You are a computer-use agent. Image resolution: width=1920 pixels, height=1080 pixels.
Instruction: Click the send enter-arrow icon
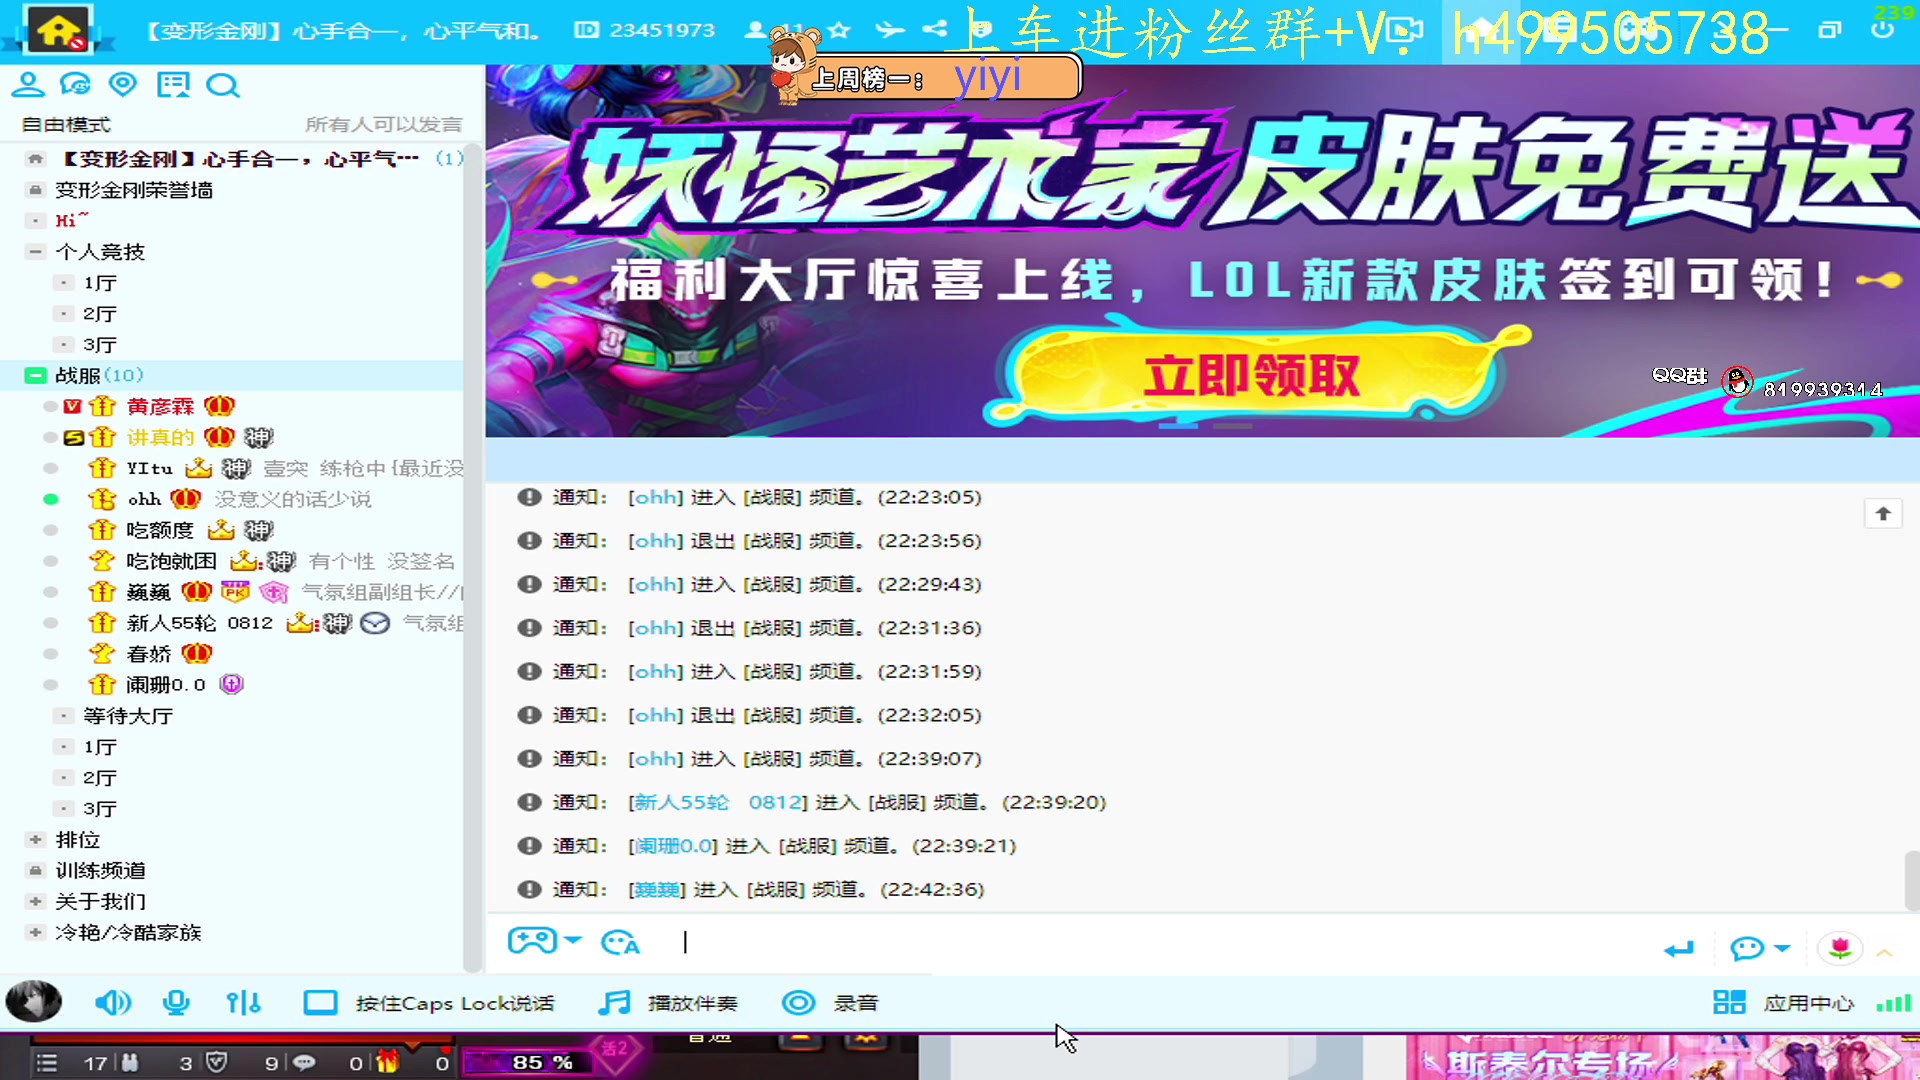pyautogui.click(x=1679, y=949)
